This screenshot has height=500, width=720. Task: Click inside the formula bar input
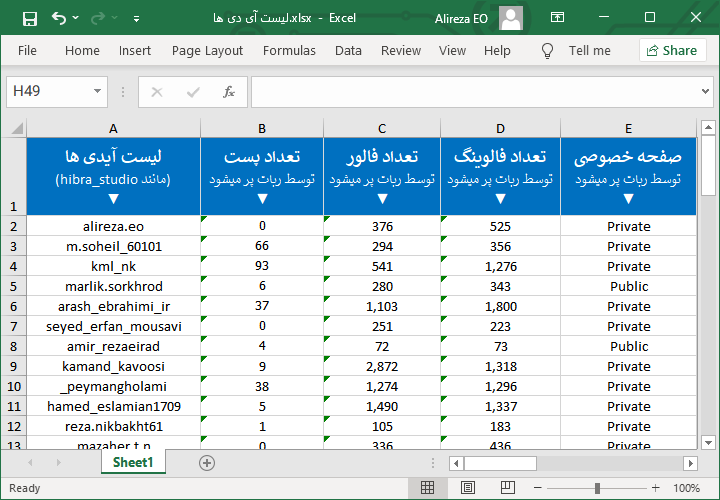coord(475,91)
